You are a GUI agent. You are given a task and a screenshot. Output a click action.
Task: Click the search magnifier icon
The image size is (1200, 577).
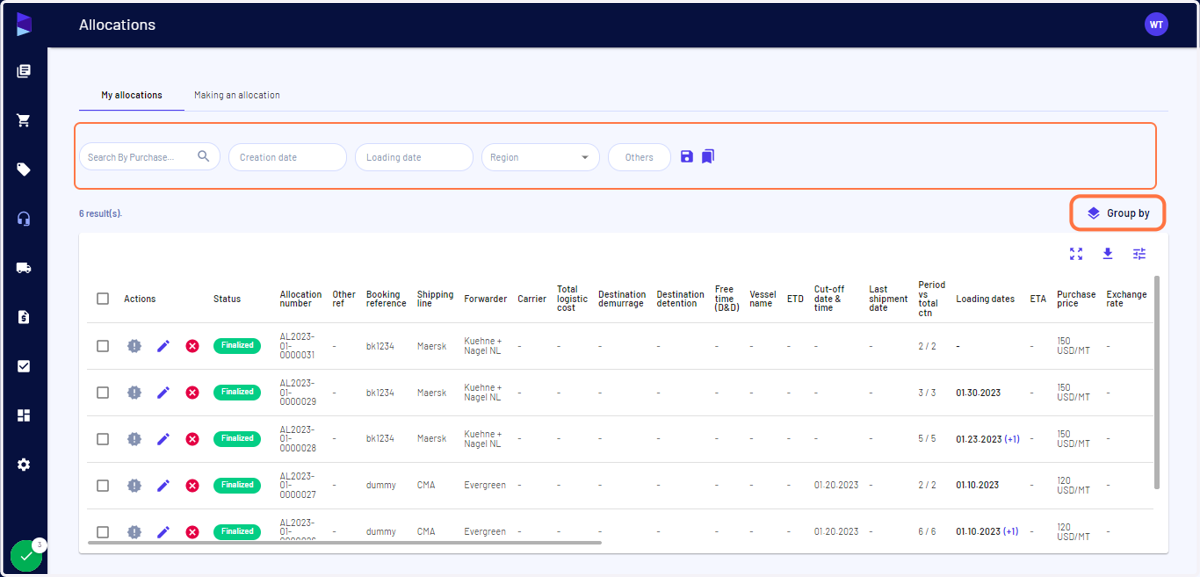[x=204, y=156]
